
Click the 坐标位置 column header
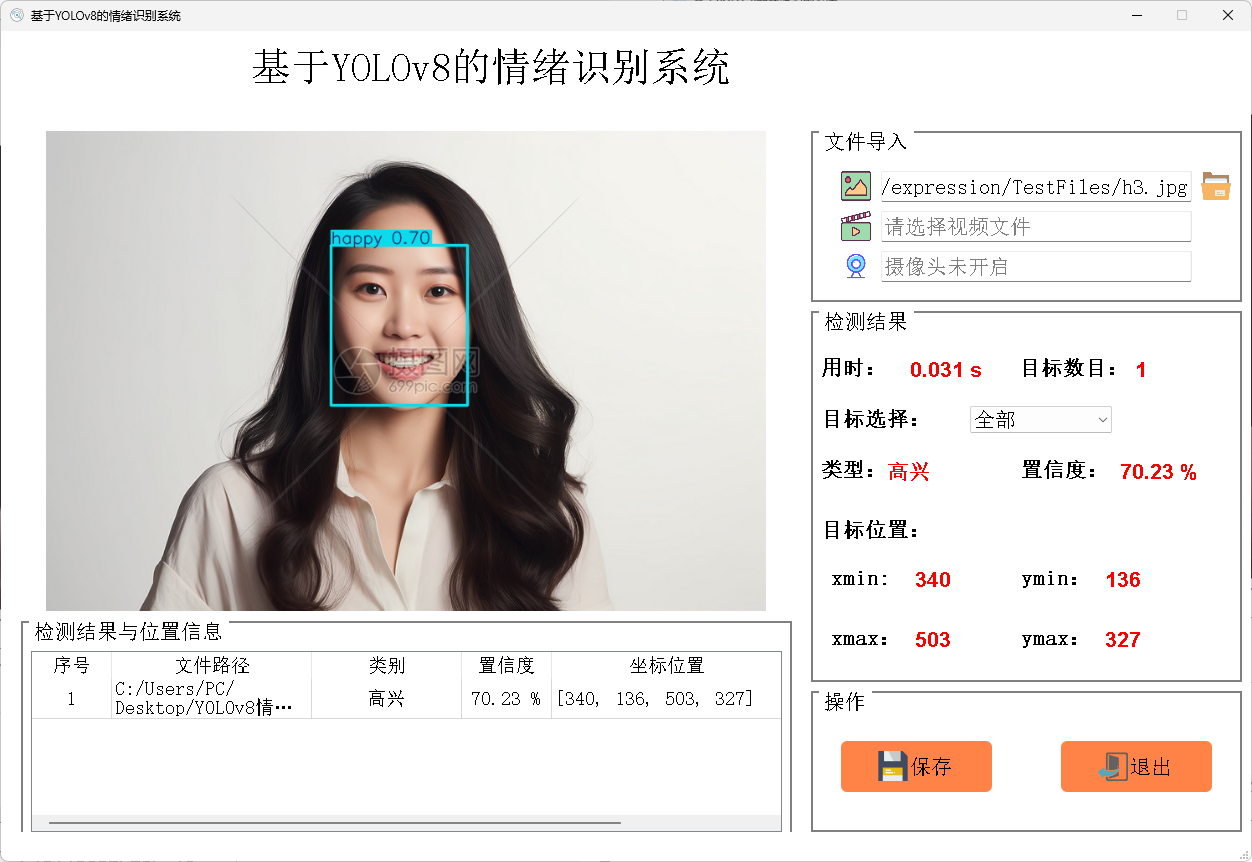pos(665,665)
